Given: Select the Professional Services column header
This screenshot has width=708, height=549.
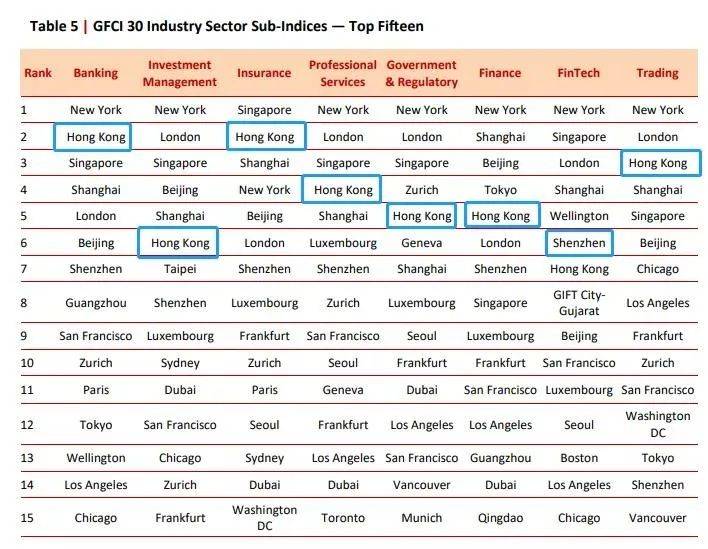Looking at the screenshot, I should pyautogui.click(x=343, y=73).
